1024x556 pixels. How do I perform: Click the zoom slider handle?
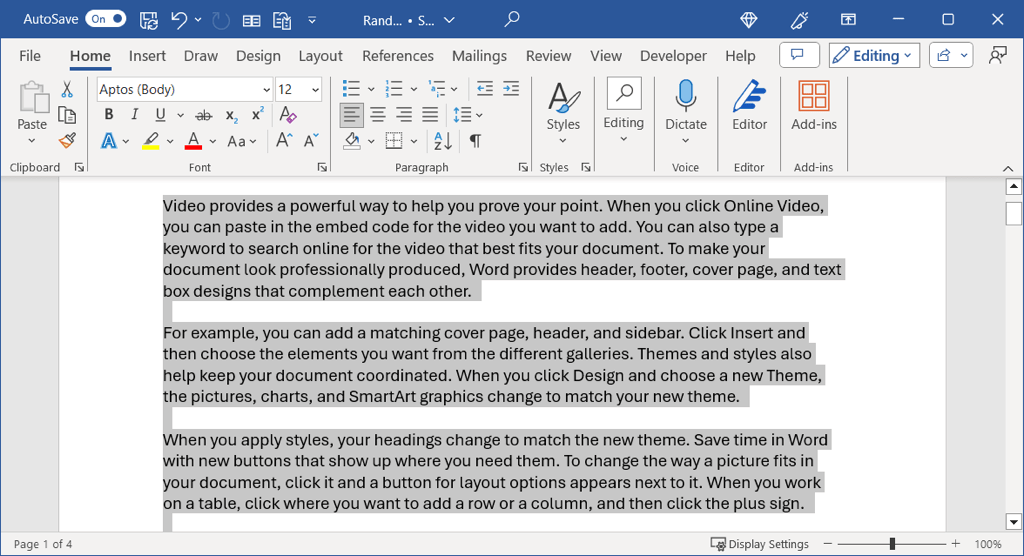892,544
